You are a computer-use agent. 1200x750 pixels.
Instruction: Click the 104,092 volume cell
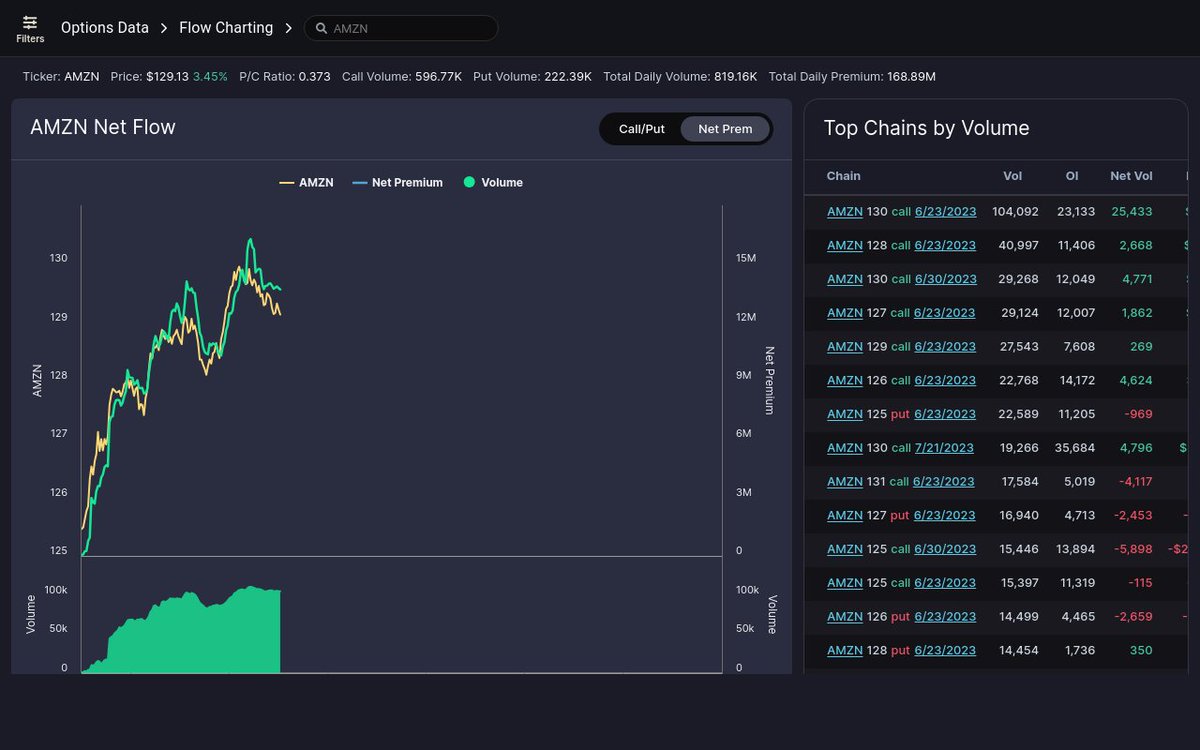tap(1015, 212)
